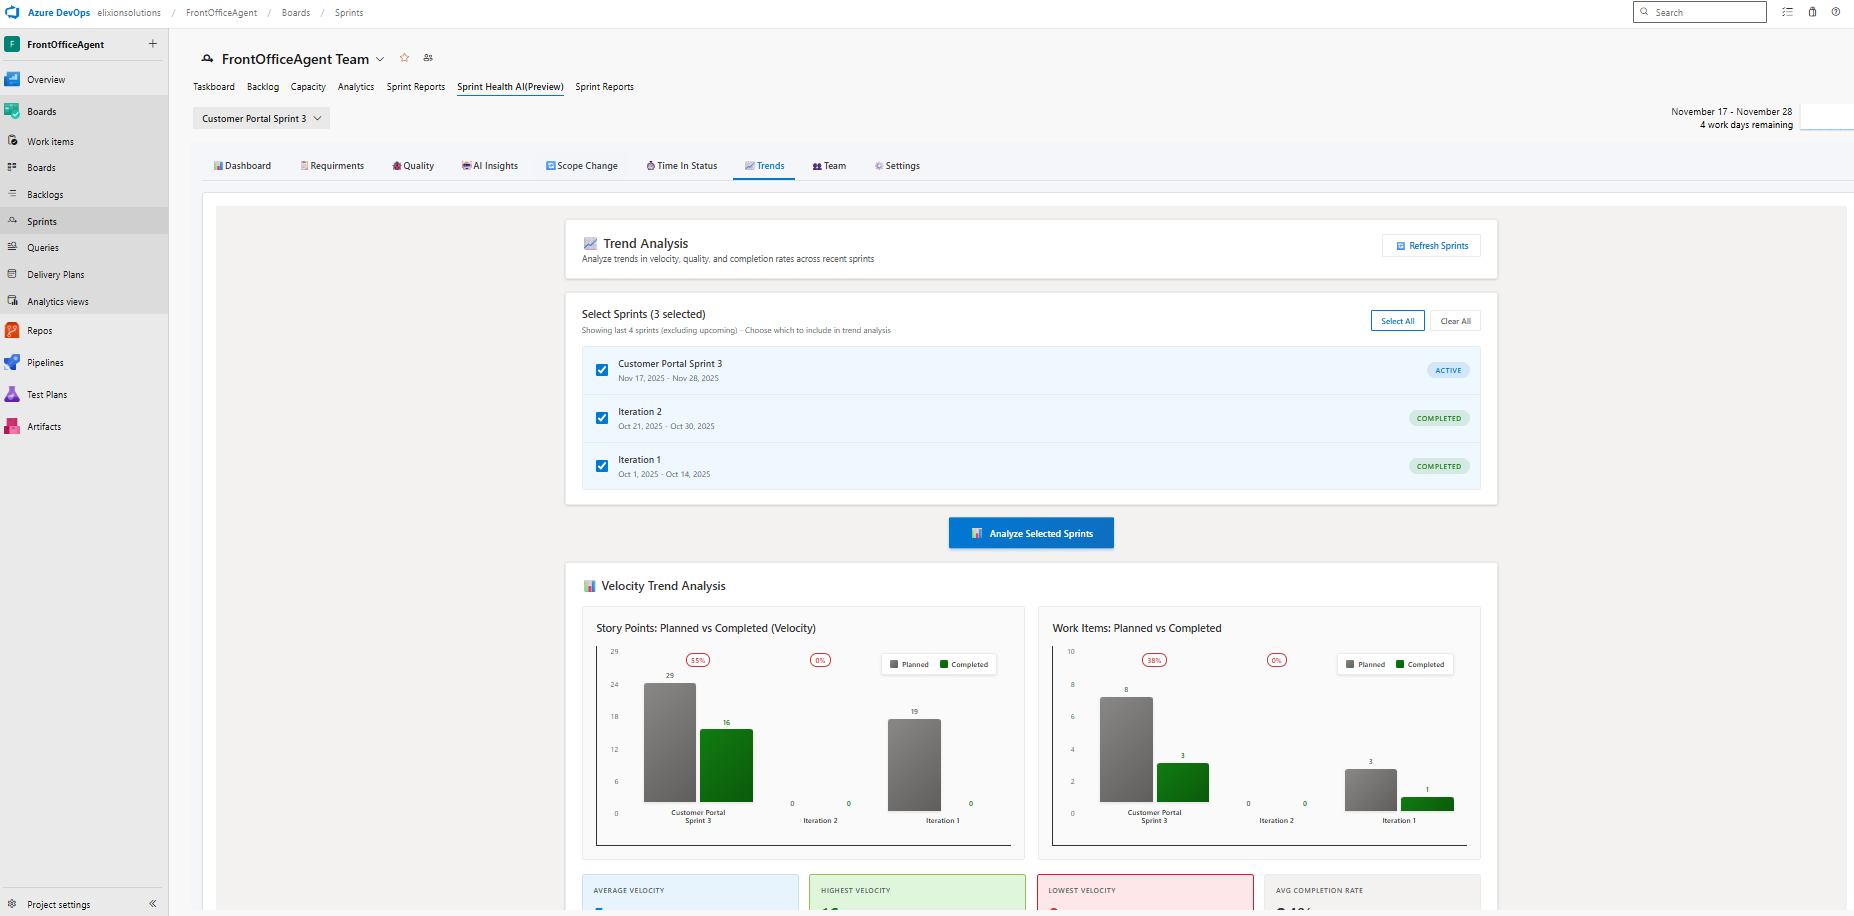Open the AI Insights tab
Image resolution: width=1854 pixels, height=916 pixels.
(489, 166)
